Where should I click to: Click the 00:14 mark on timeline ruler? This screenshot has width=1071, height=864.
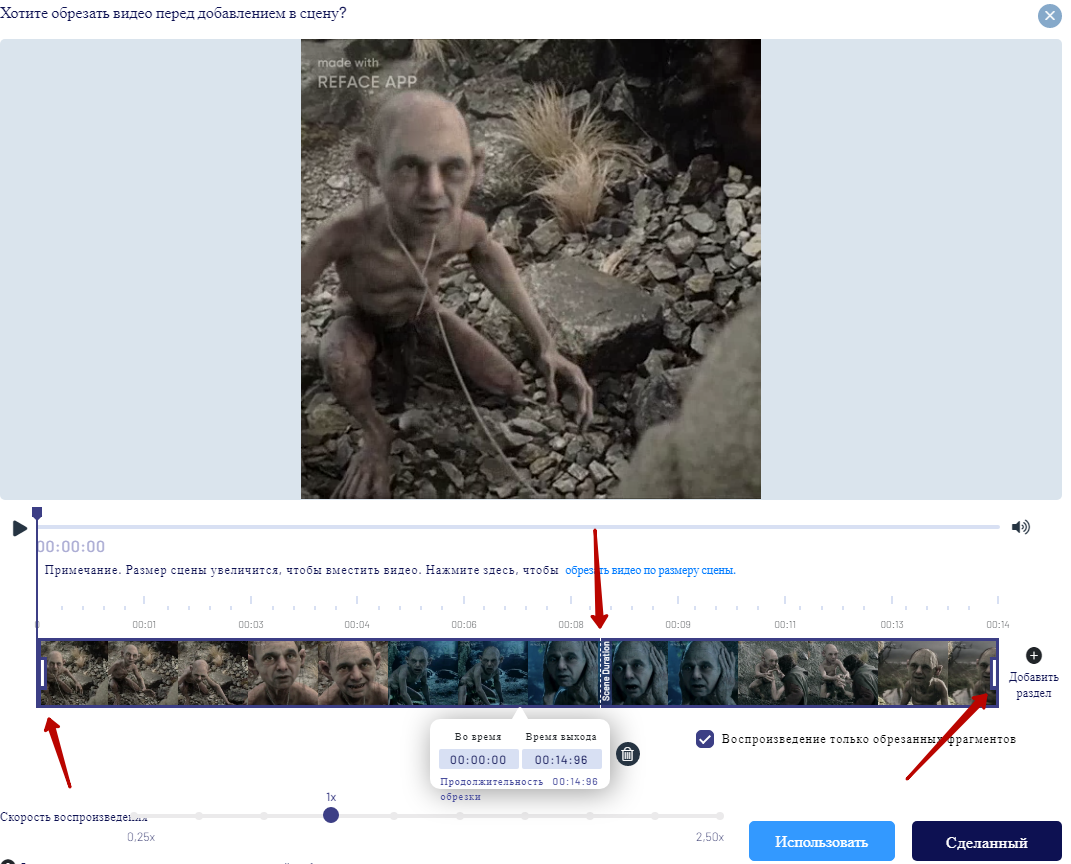997,624
